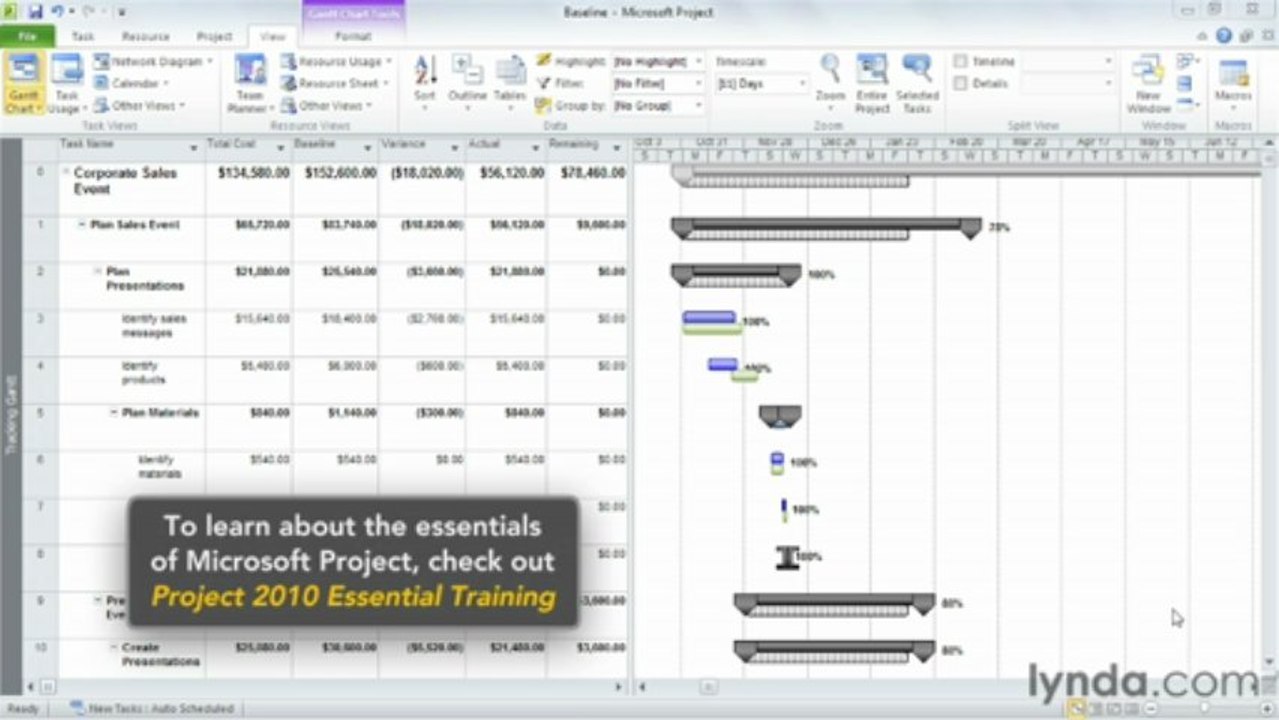Click the Filter funnel icon
Screen dimensions: 1279x720
544,83
